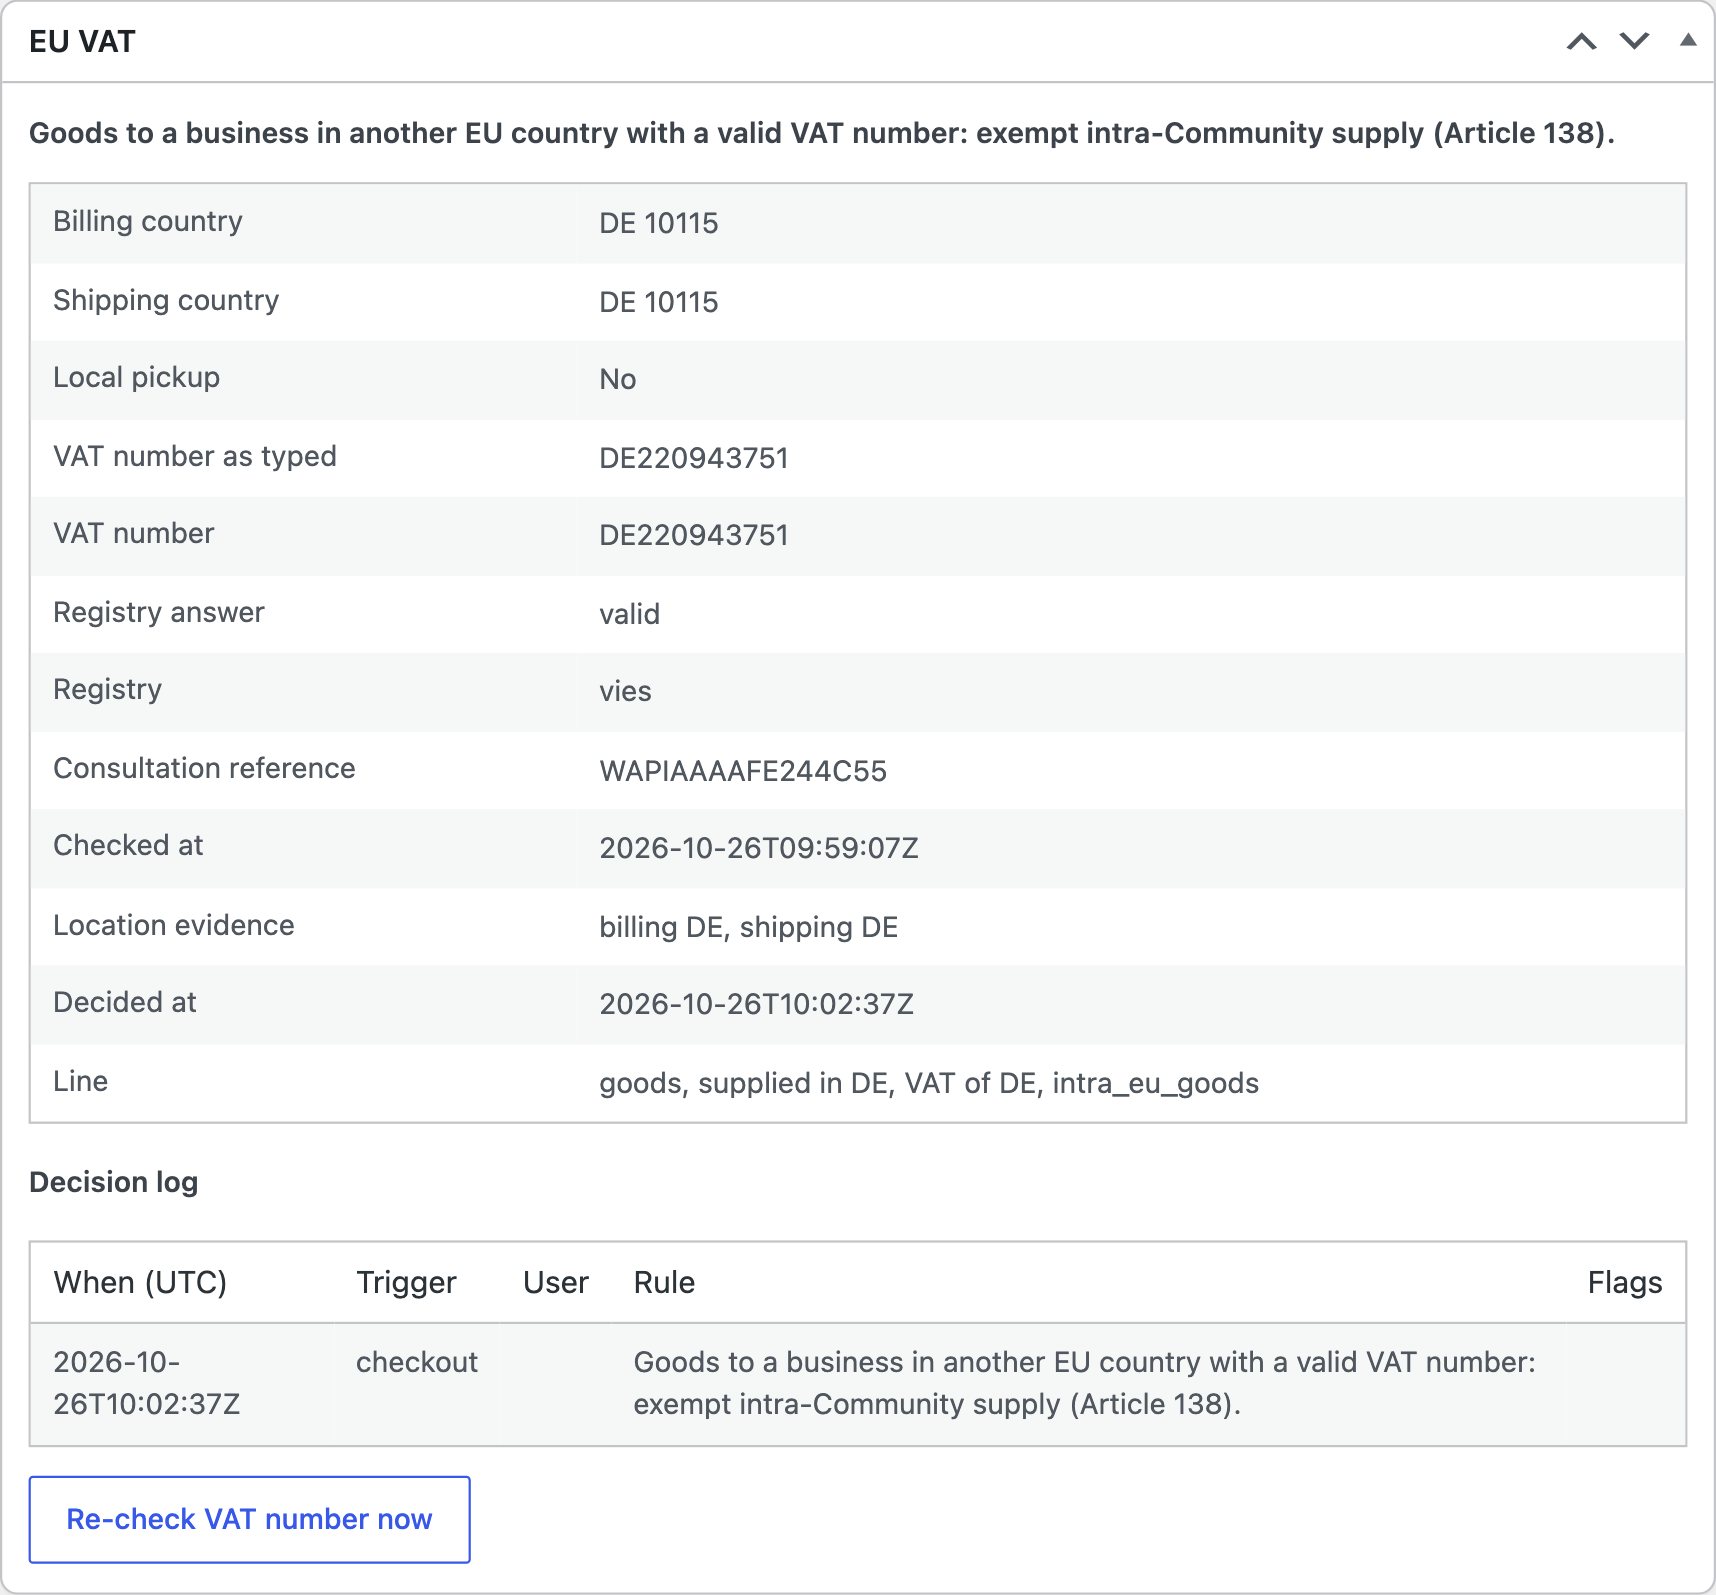Image resolution: width=1716 pixels, height=1595 pixels.
Task: Collapse the EU VAT panel with the triangle toggle
Action: click(1688, 40)
